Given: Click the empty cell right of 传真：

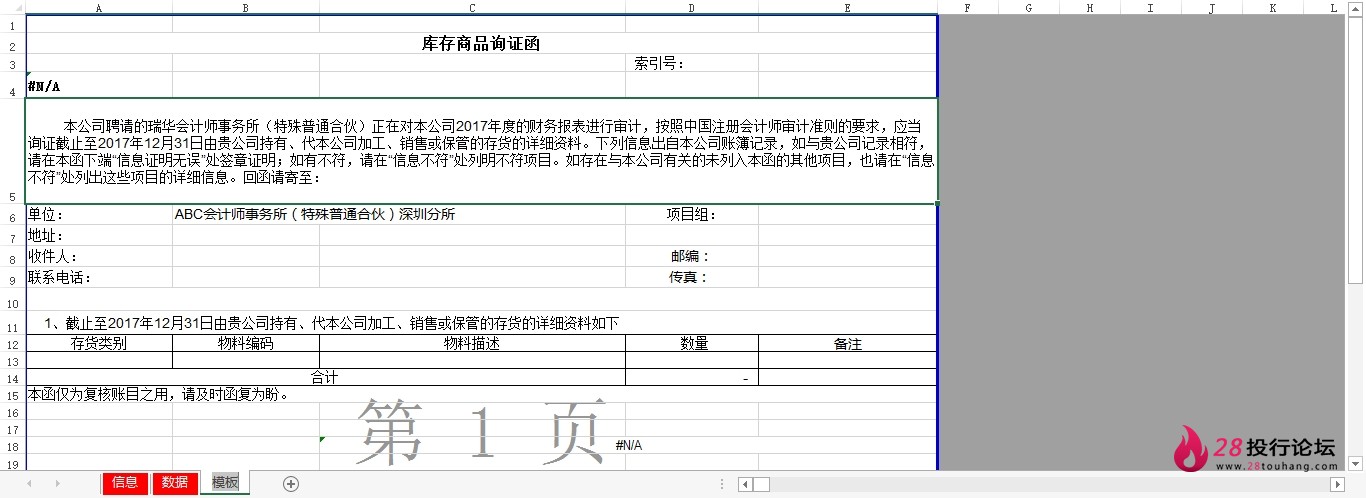Looking at the screenshot, I should [x=848, y=278].
